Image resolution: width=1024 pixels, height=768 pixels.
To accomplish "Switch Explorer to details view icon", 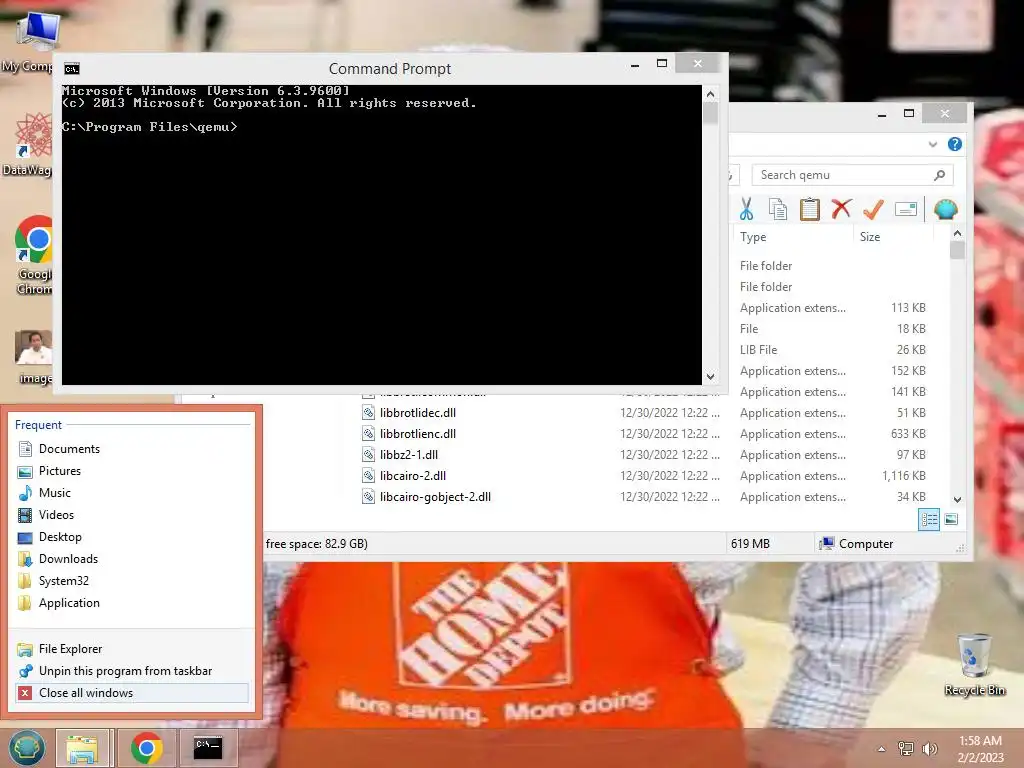I will point(929,520).
